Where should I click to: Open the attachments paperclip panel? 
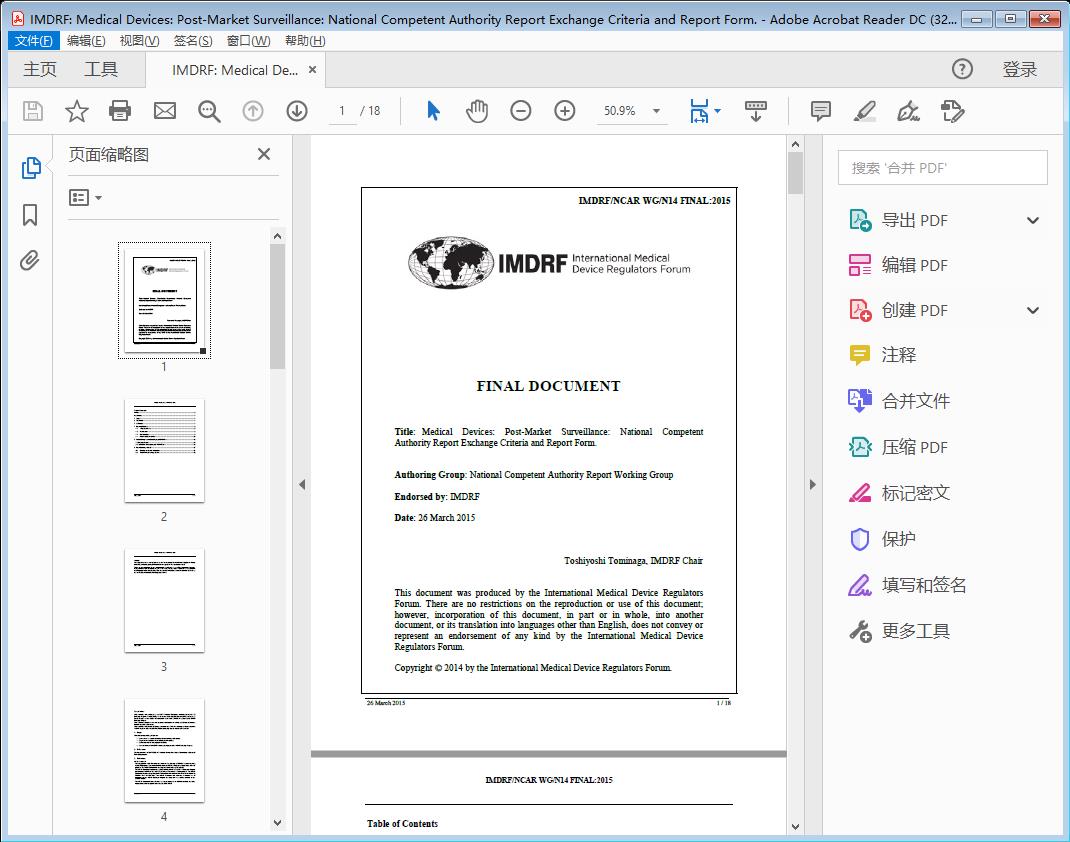tap(30, 261)
